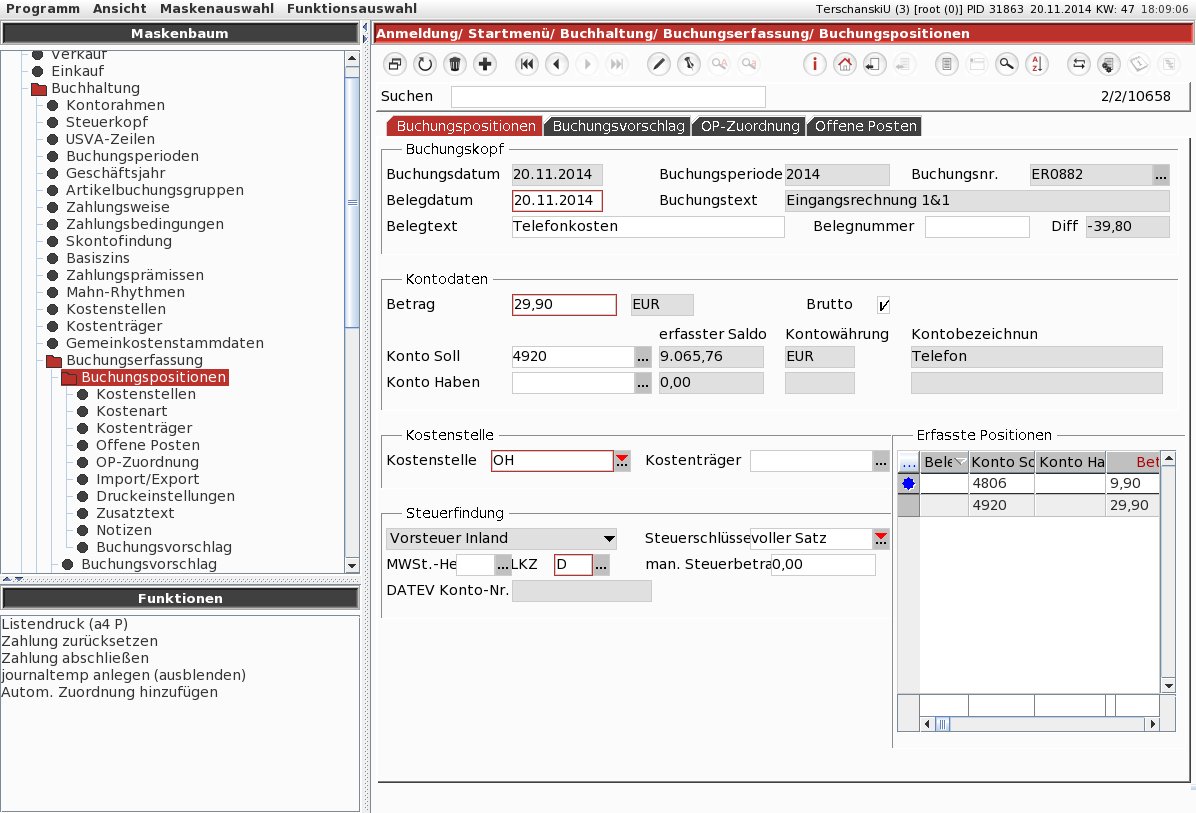The height and width of the screenshot is (813, 1196).
Task: Click the magnifier search icon in toolbar
Action: (x=1006, y=64)
